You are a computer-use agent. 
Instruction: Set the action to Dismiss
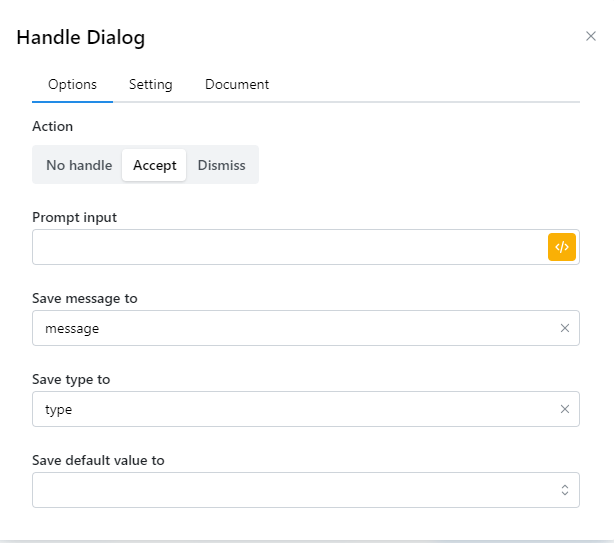point(221,165)
